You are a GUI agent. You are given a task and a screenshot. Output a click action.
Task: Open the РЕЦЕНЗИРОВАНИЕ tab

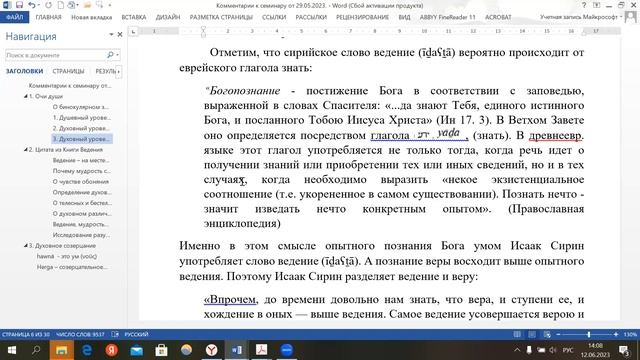[x=362, y=17]
